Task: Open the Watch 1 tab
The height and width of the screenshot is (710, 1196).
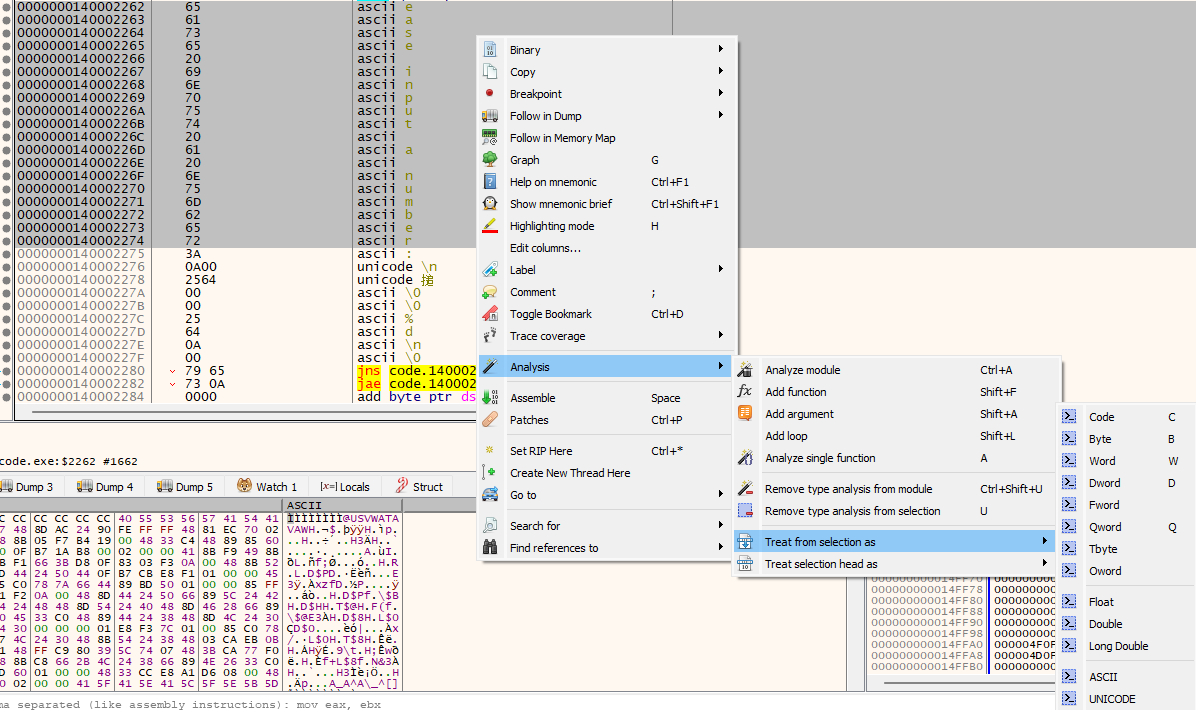Action: pos(267,487)
